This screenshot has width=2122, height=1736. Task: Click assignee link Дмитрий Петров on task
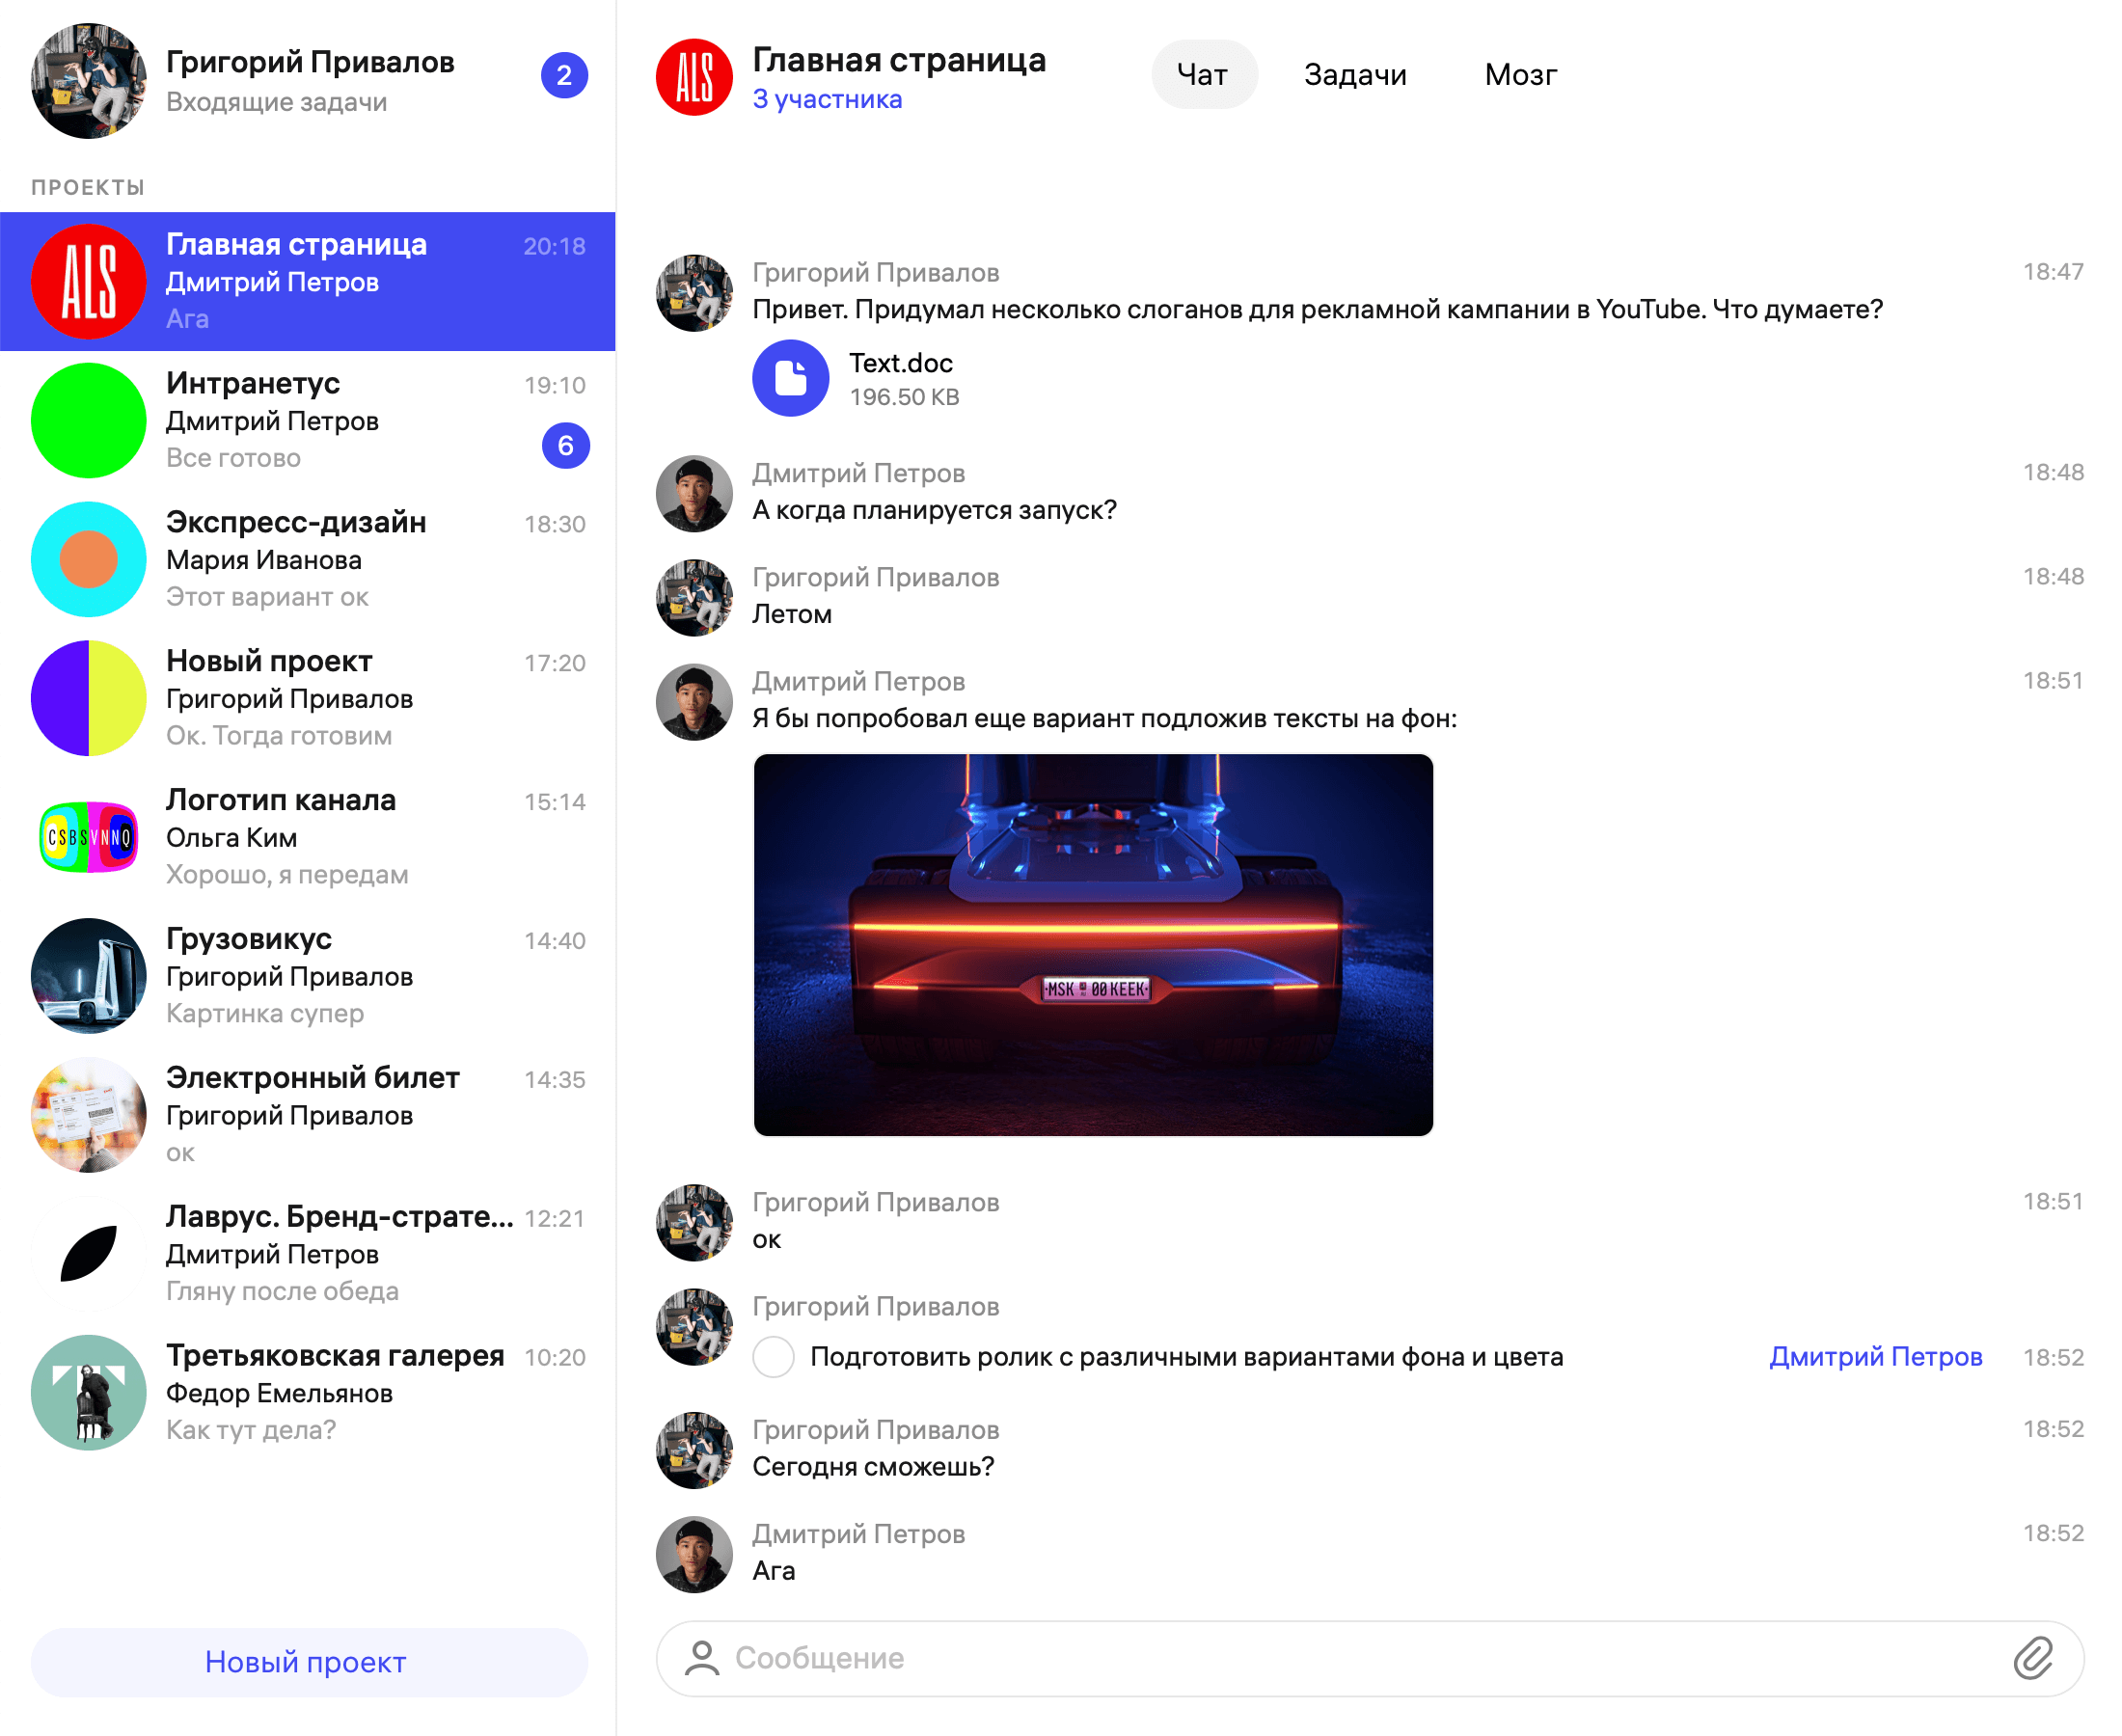[1875, 1357]
